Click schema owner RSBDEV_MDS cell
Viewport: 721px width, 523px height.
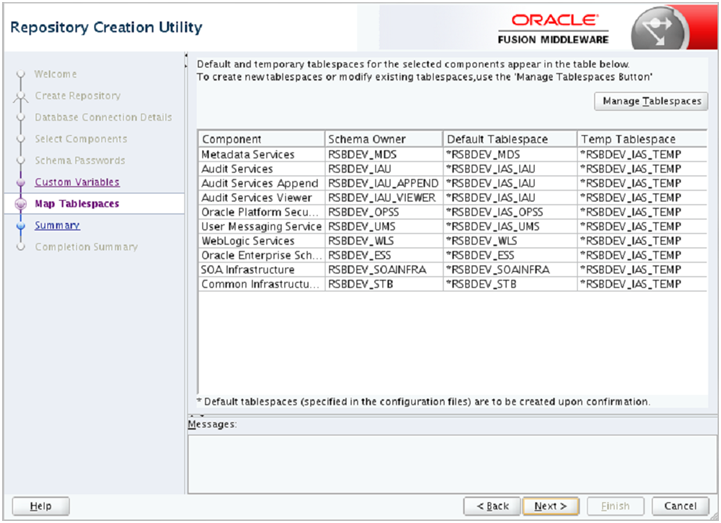click(x=383, y=155)
